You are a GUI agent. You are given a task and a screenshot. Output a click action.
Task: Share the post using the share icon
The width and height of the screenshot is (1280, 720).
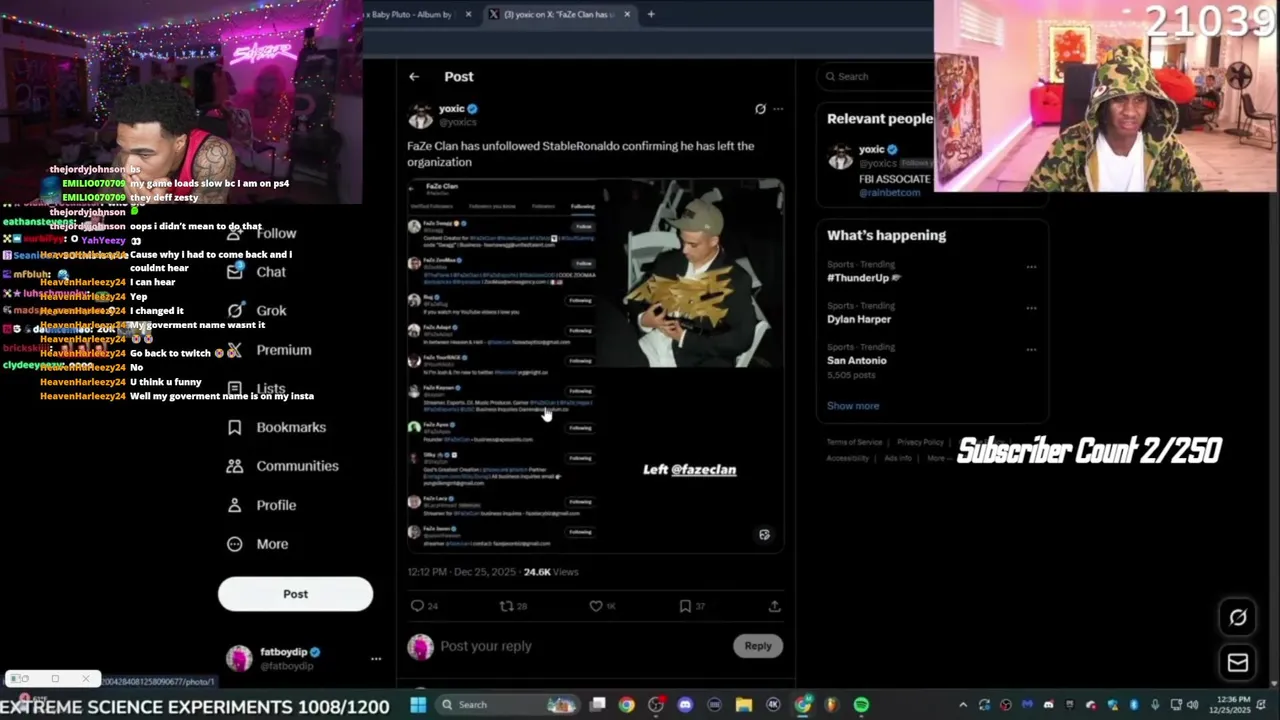pyautogui.click(x=774, y=606)
